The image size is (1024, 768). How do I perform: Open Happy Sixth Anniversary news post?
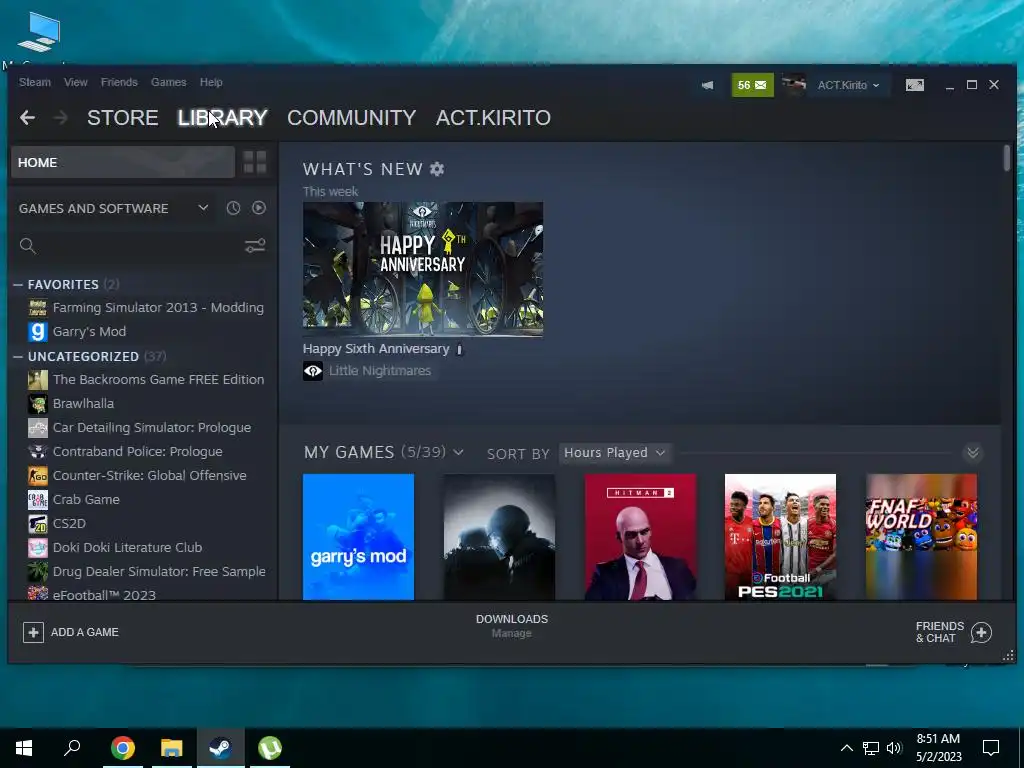(376, 349)
